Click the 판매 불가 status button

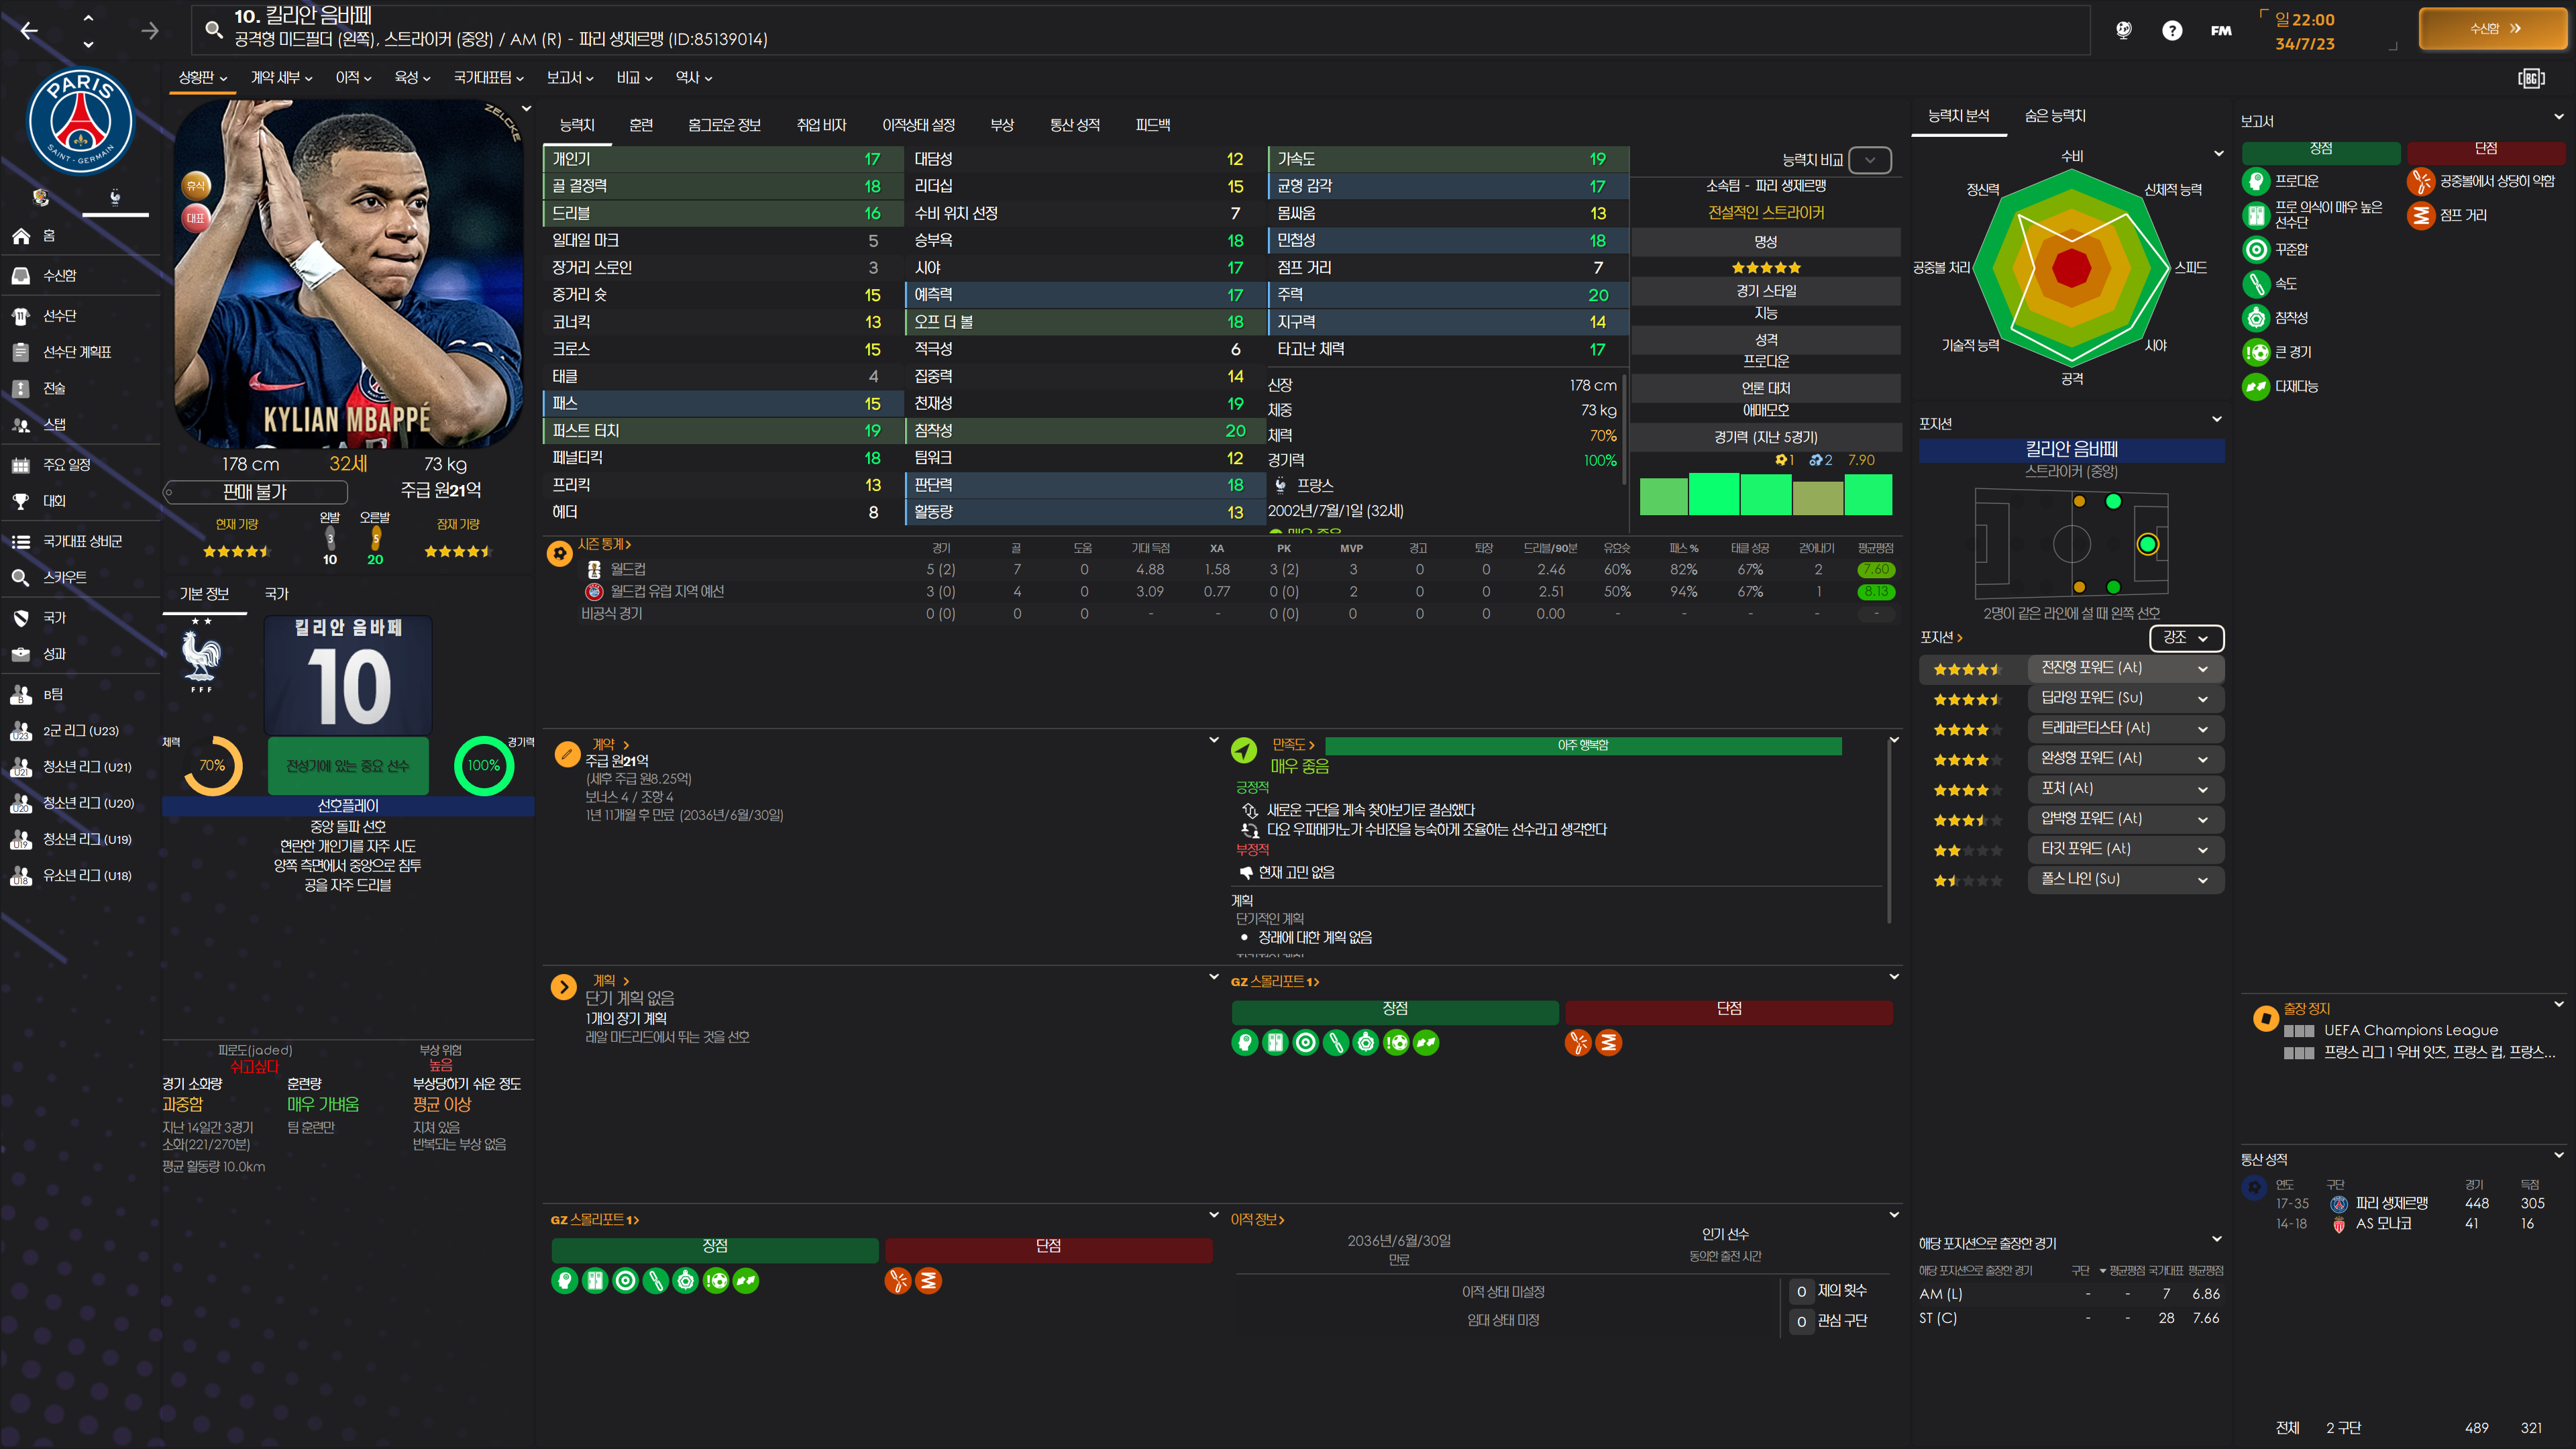255,492
